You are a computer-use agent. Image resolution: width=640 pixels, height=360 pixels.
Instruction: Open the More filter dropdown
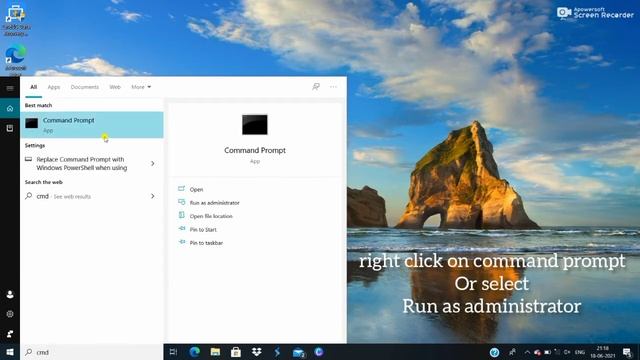click(x=141, y=87)
